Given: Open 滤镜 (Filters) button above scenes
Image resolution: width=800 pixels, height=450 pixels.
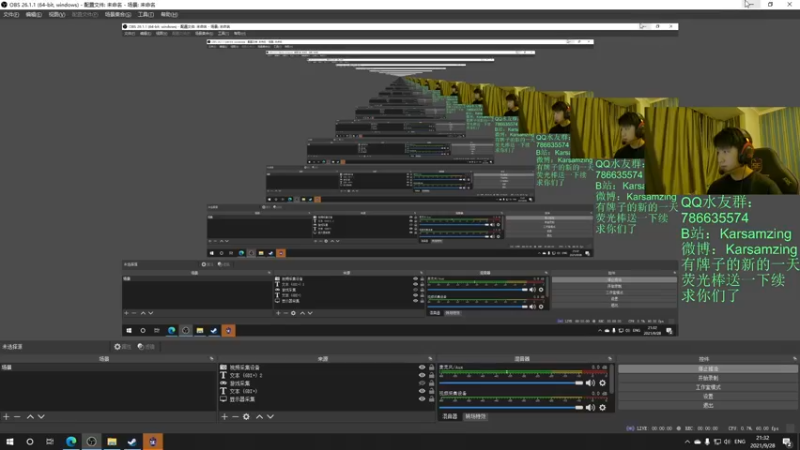Looking at the screenshot, I should tap(146, 346).
